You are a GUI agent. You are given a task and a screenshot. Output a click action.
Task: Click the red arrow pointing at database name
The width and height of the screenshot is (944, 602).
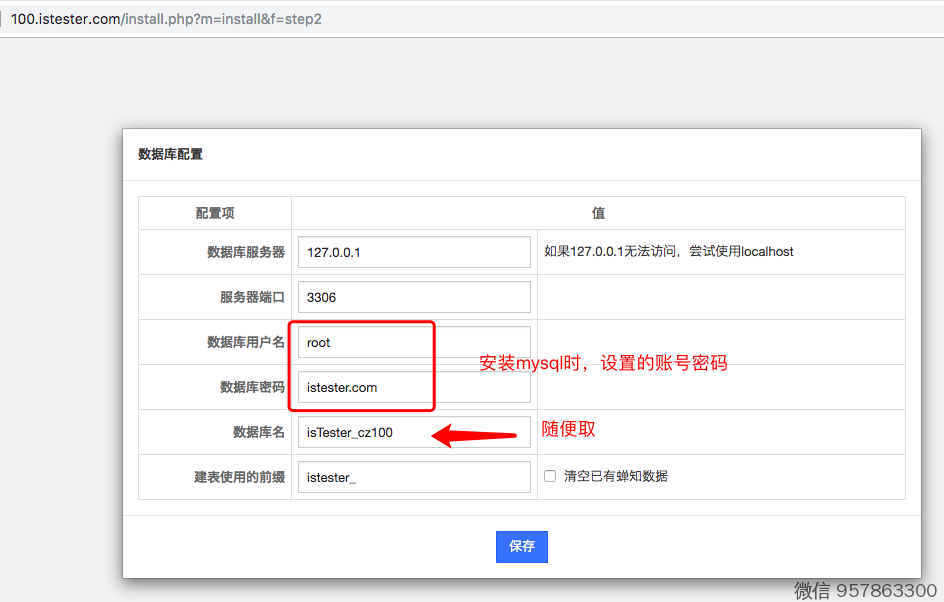coord(480,435)
